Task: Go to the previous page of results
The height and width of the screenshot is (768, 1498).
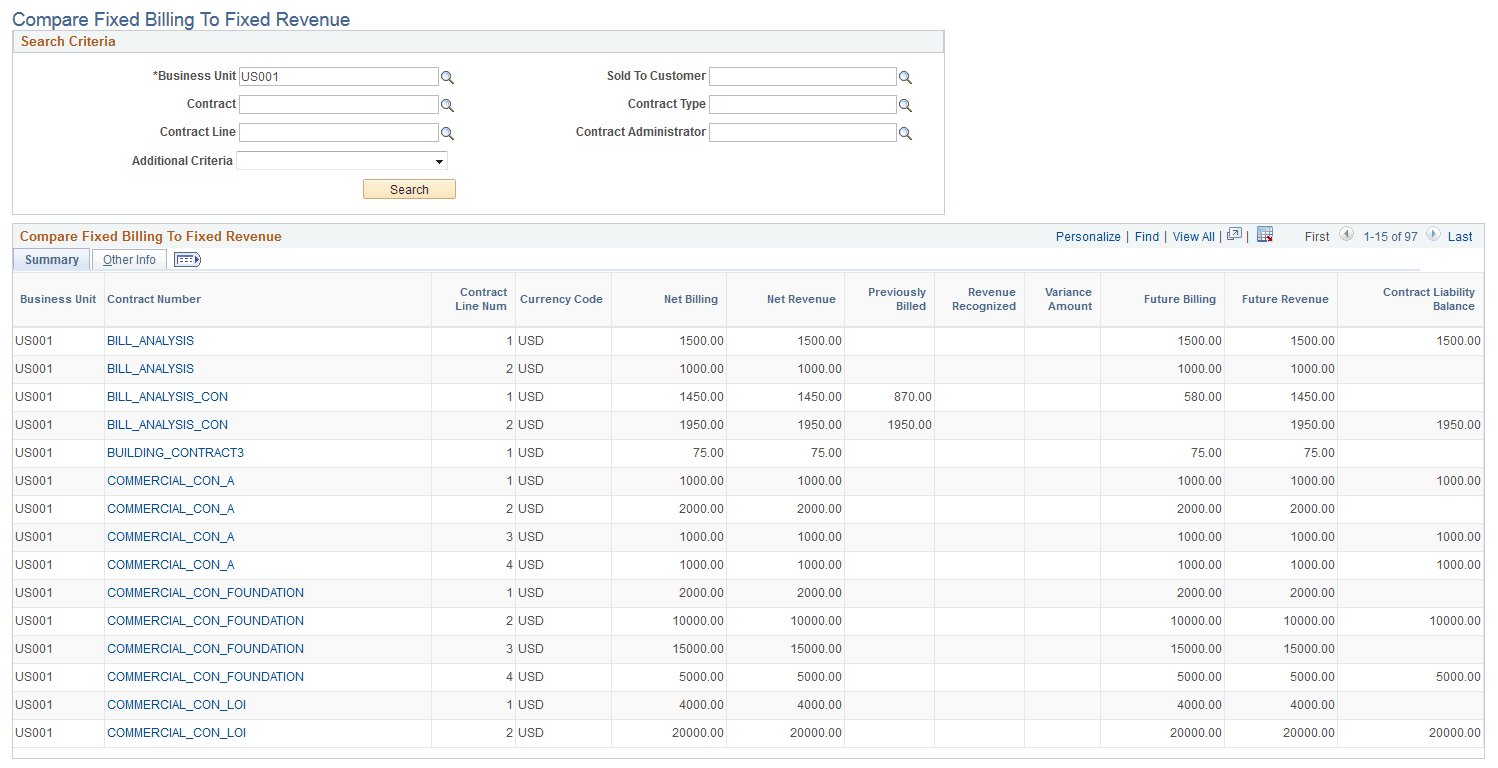Action: pos(1346,235)
